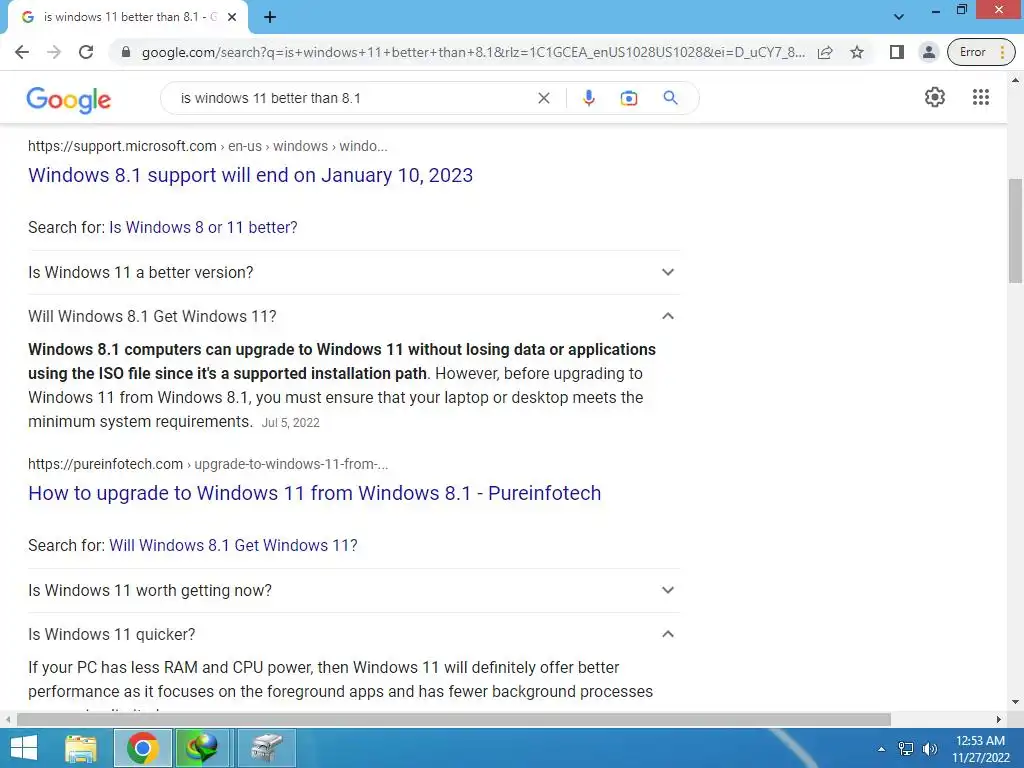This screenshot has width=1024, height=768.
Task: Submit search with magnifier icon
Action: 670,98
